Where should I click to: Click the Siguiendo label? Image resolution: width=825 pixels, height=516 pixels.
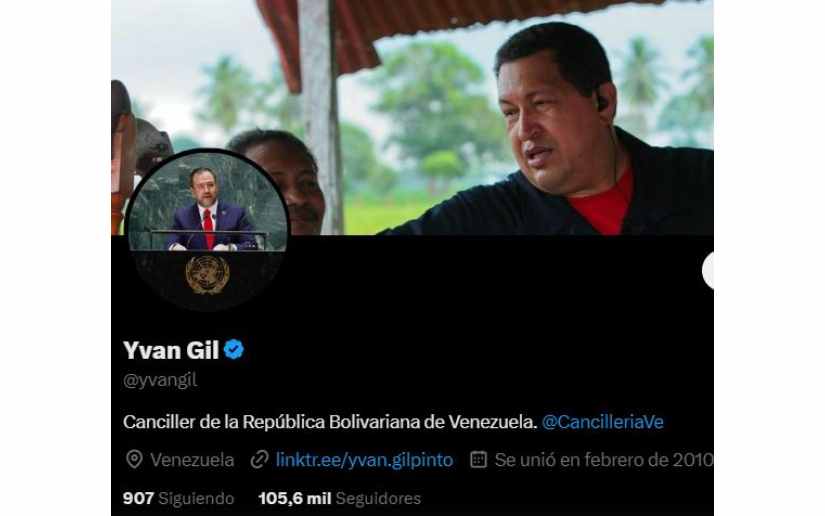point(196,499)
